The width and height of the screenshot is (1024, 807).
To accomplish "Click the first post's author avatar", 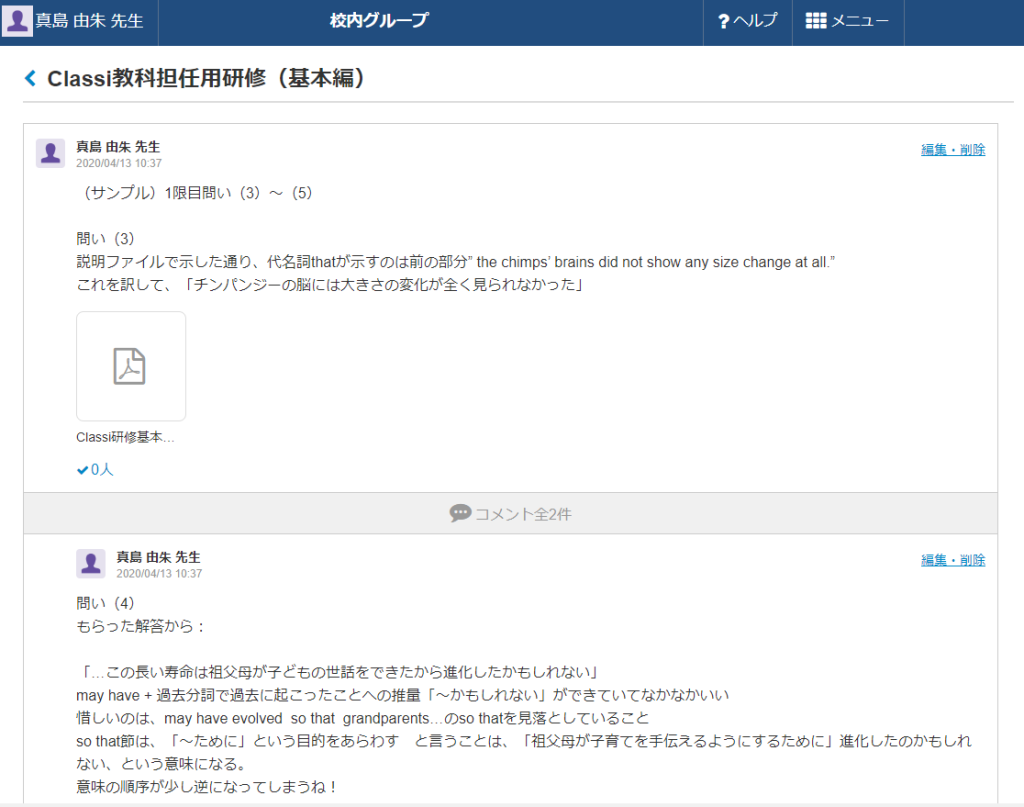I will click(50, 153).
